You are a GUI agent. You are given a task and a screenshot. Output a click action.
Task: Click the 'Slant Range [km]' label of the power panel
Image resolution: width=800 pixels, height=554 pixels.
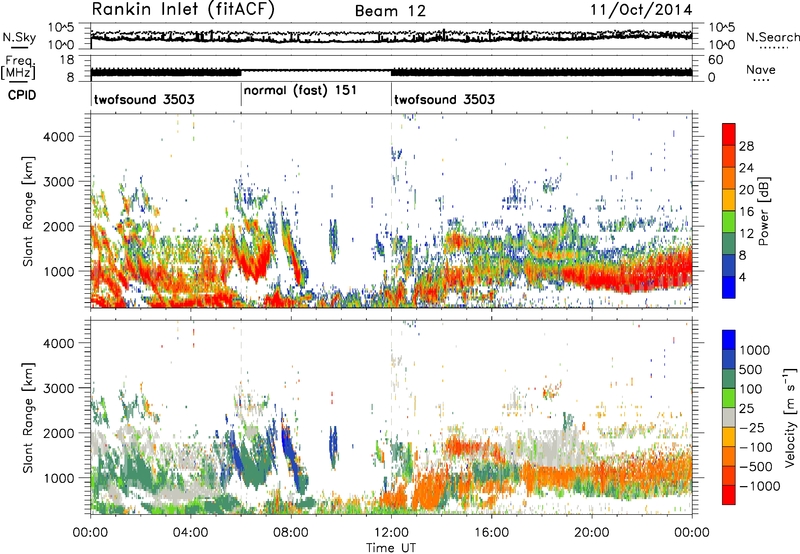coord(27,211)
